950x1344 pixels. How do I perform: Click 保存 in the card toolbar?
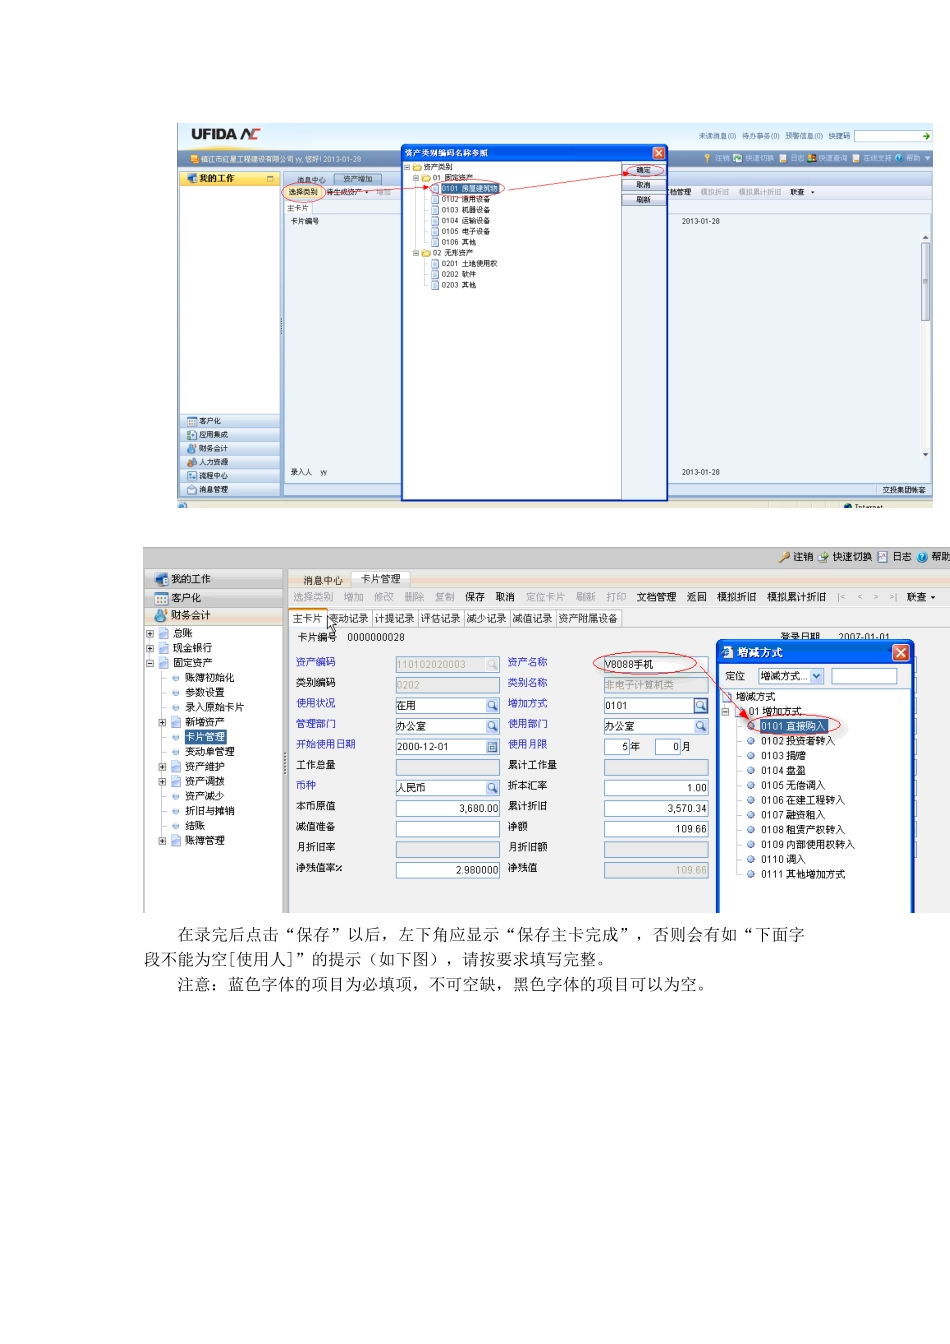(475, 597)
